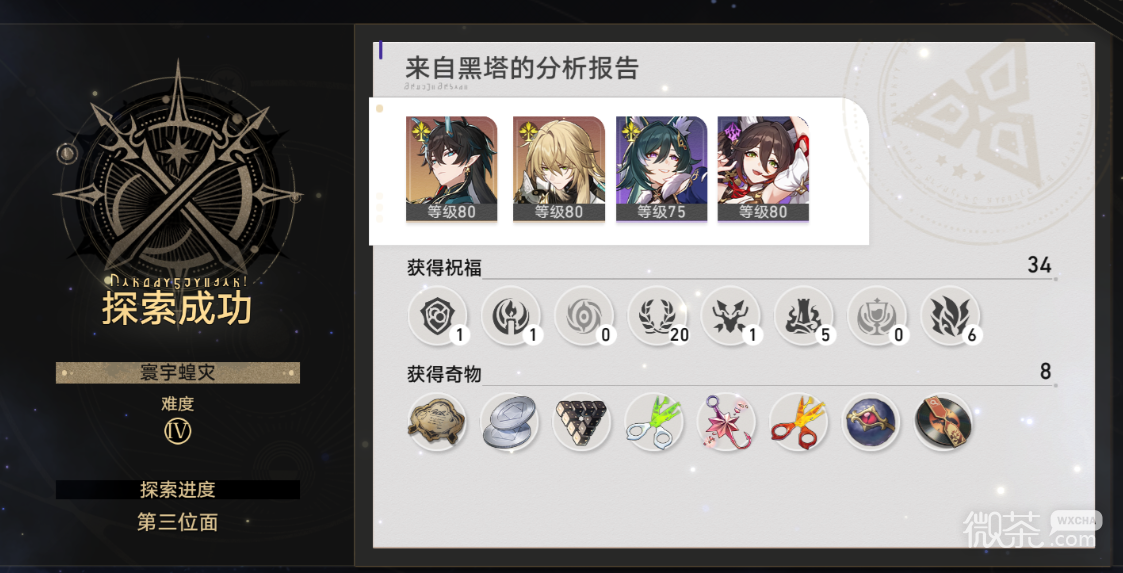Select the flame blessing icon showing 6
This screenshot has height=573, width=1123.
pos(950,316)
